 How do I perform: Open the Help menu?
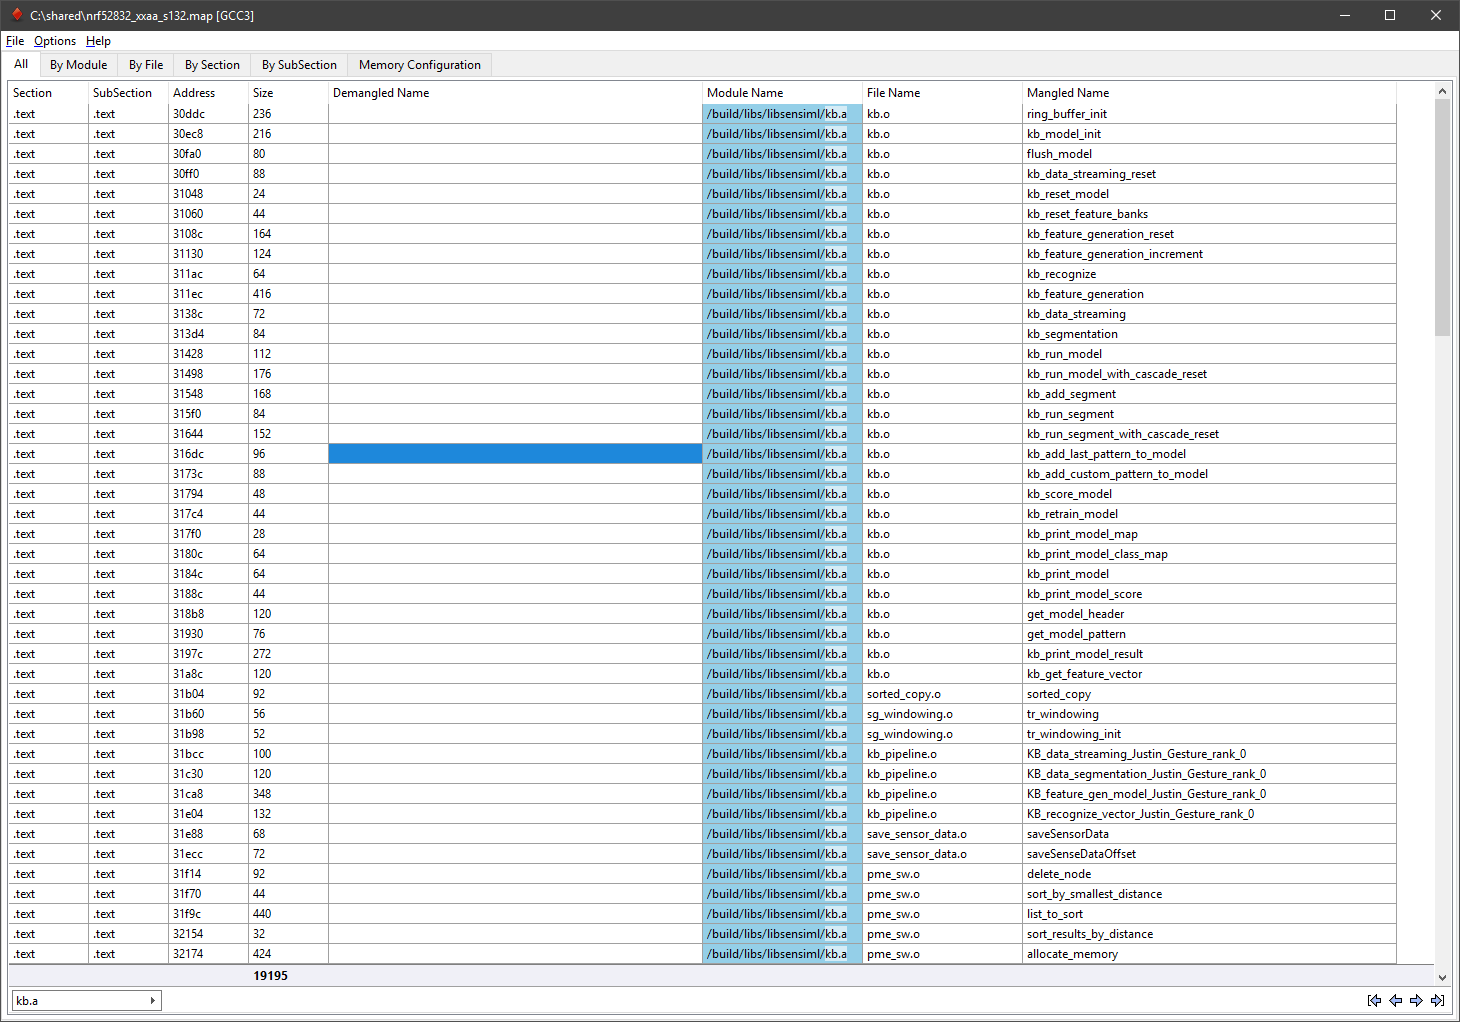[x=98, y=41]
